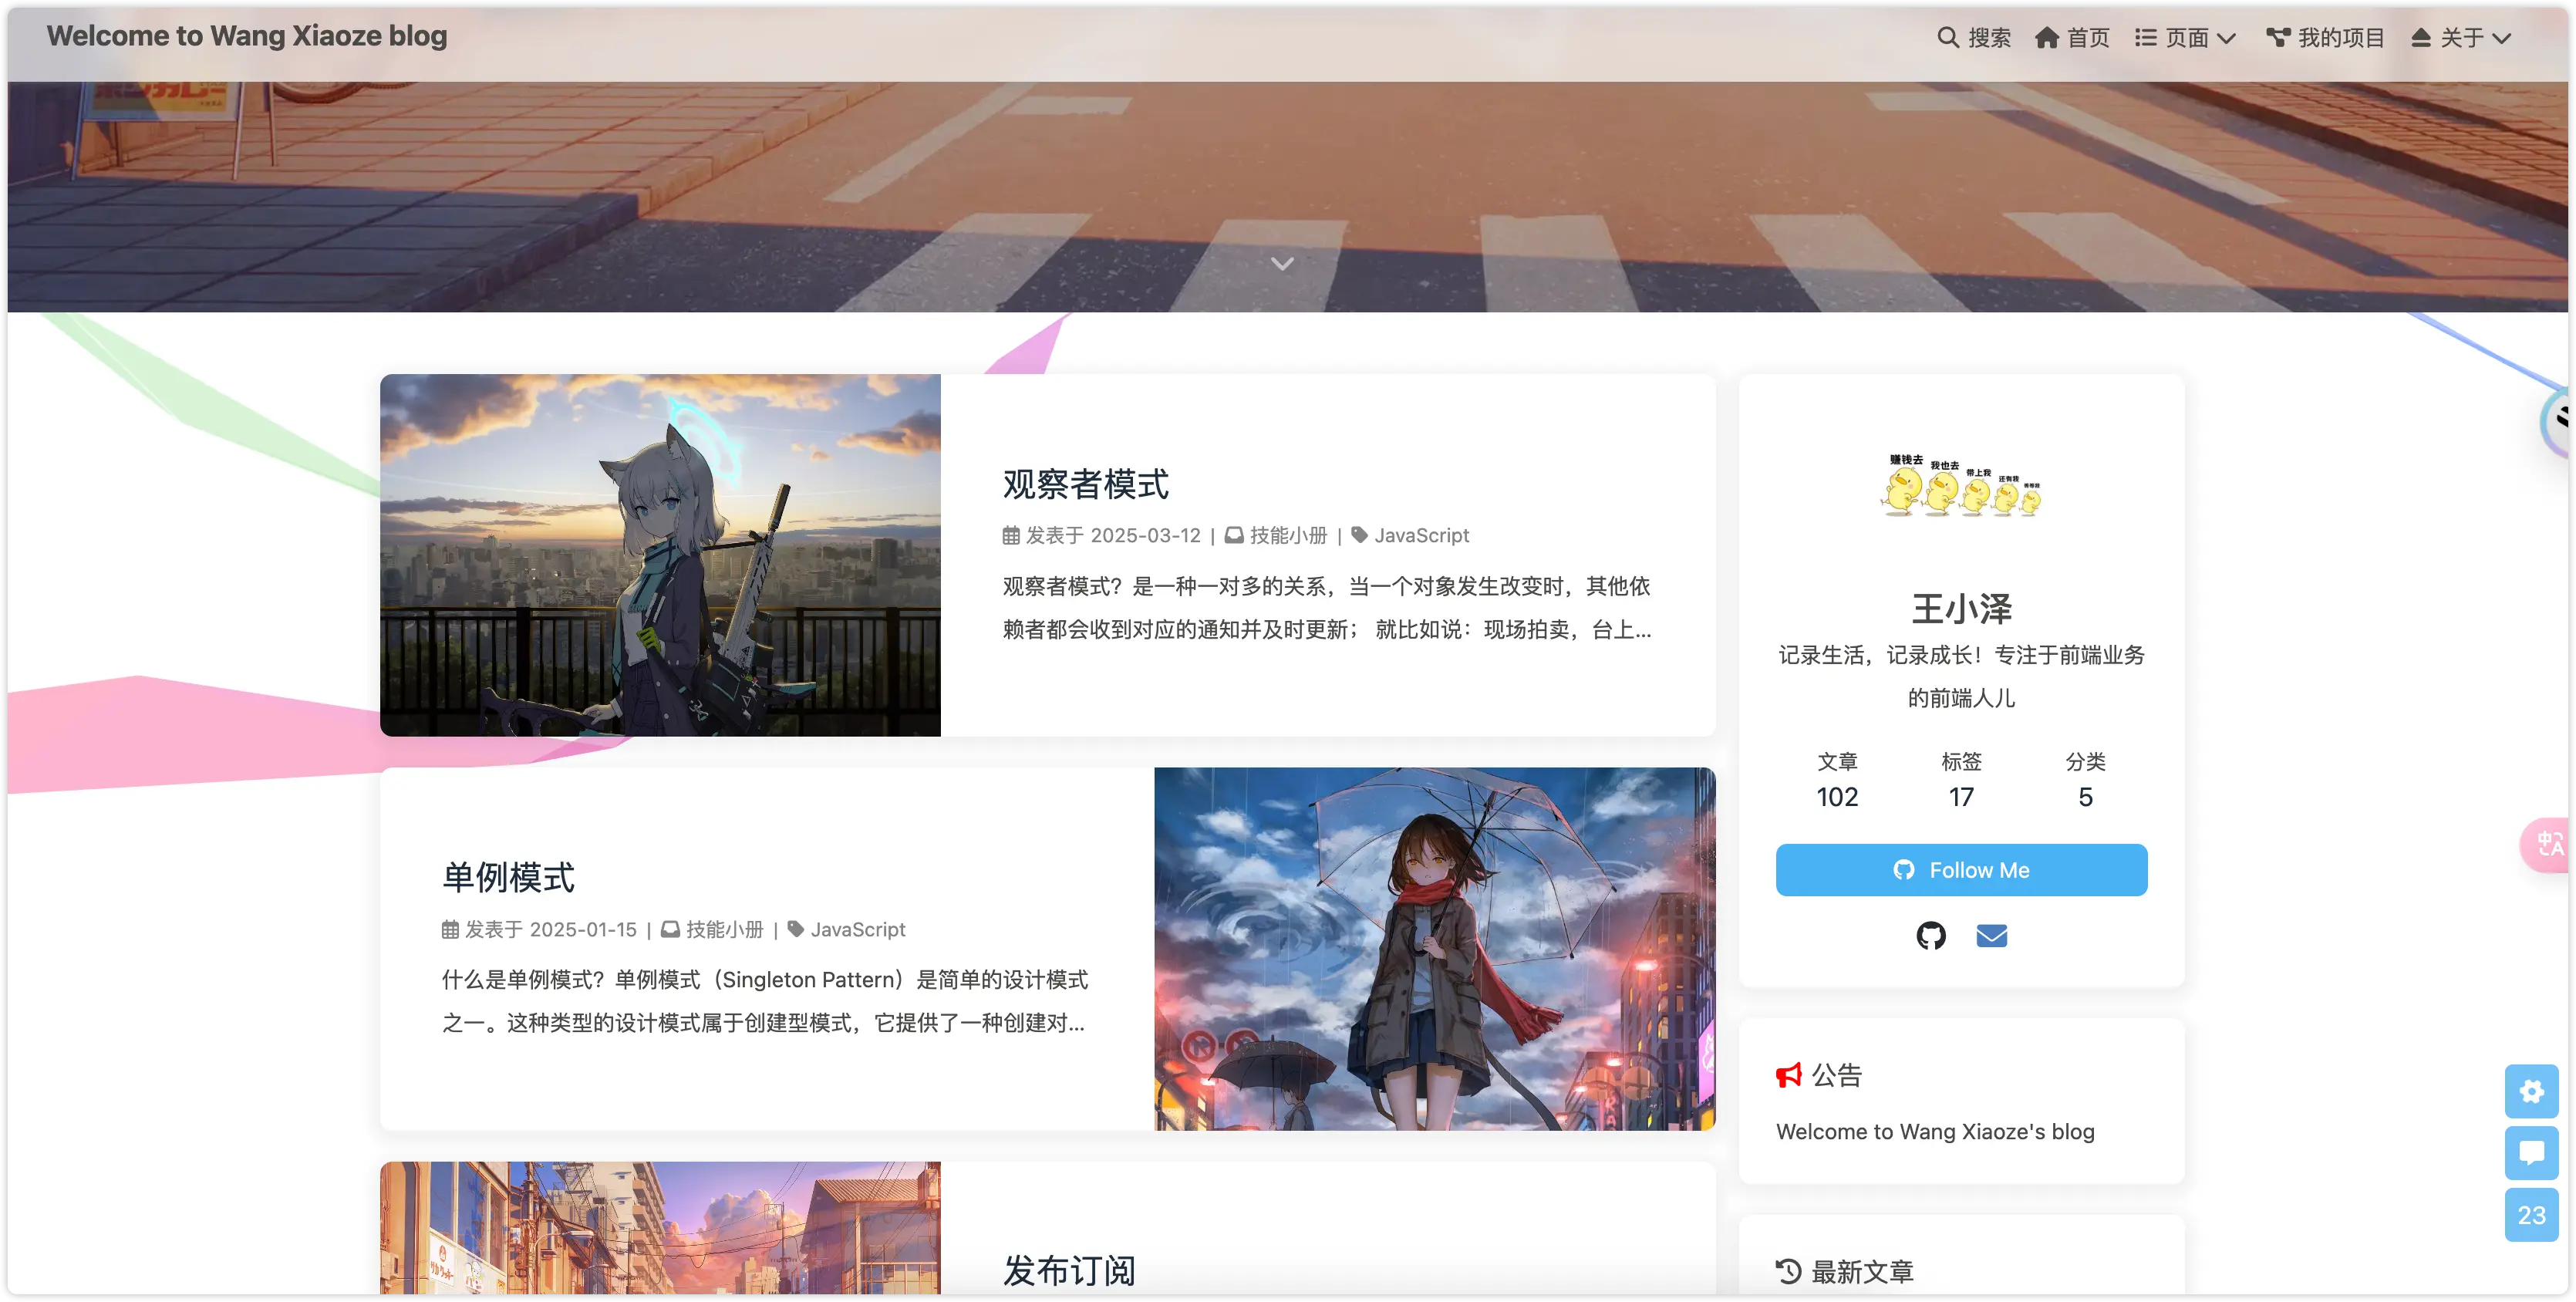The height and width of the screenshot is (1302, 2576).
Task: Click 技能小册 category of 单例模式 post
Action: tap(724, 929)
